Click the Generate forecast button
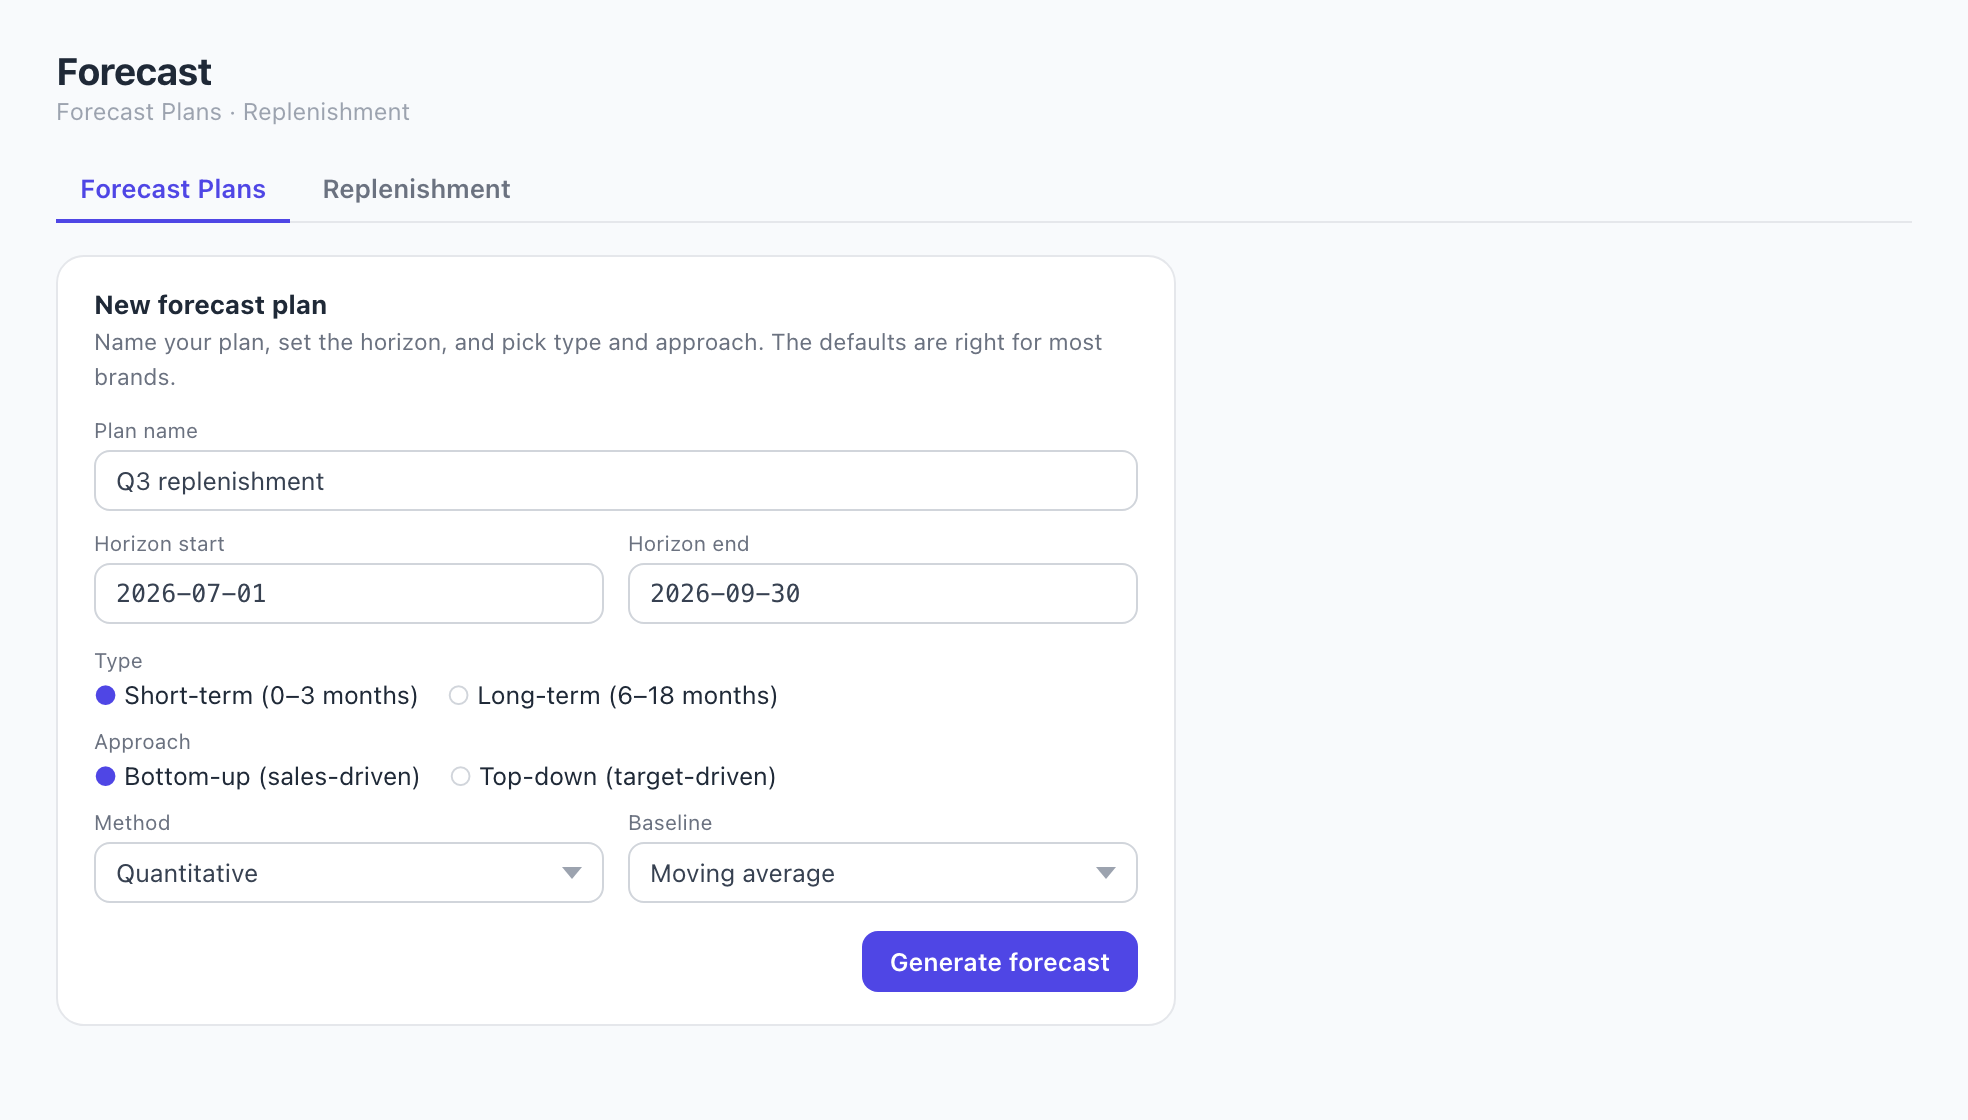 click(1000, 962)
